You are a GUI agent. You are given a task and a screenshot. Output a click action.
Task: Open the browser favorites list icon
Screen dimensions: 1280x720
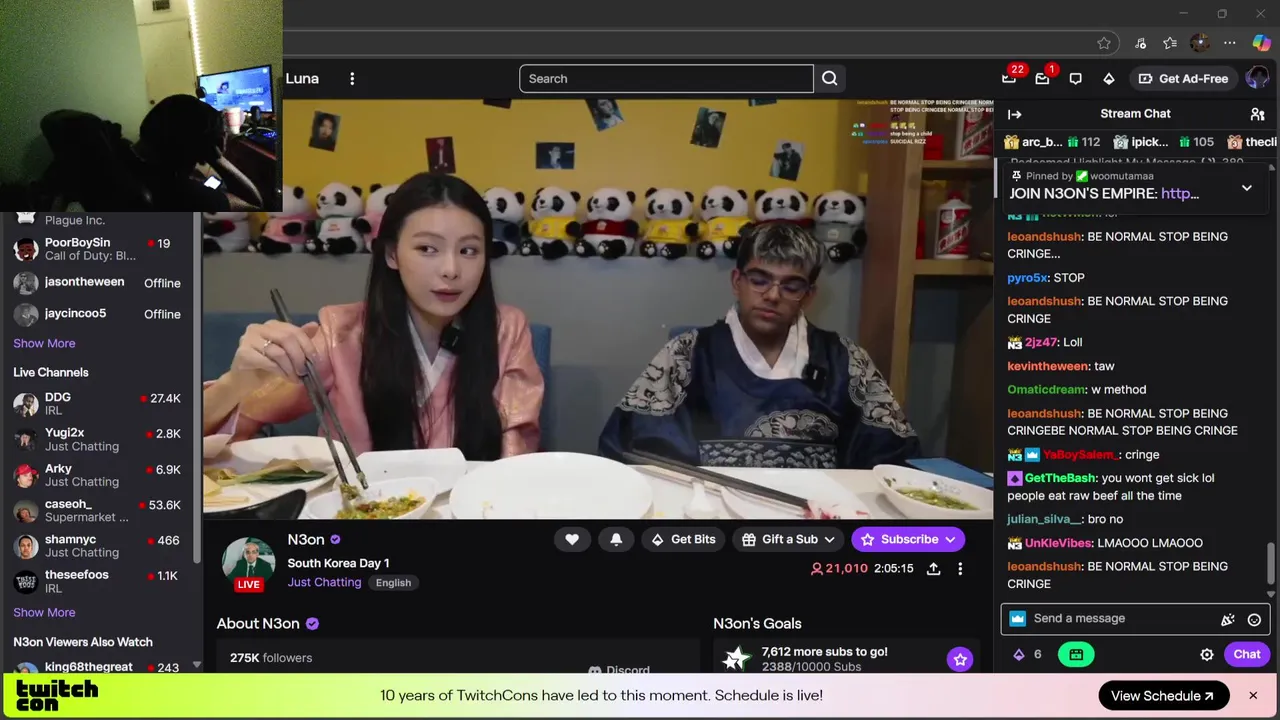(1170, 43)
